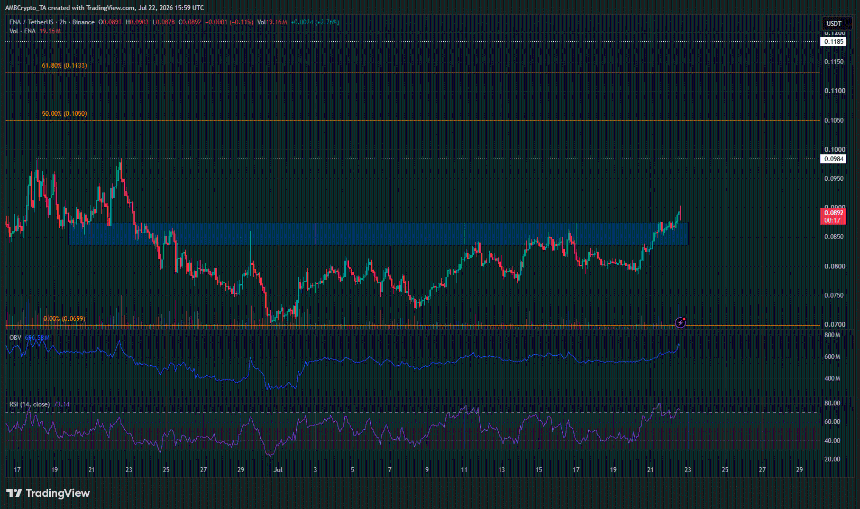Click the Jul label on time axis
The height and width of the screenshot is (509, 860).
coord(278,470)
